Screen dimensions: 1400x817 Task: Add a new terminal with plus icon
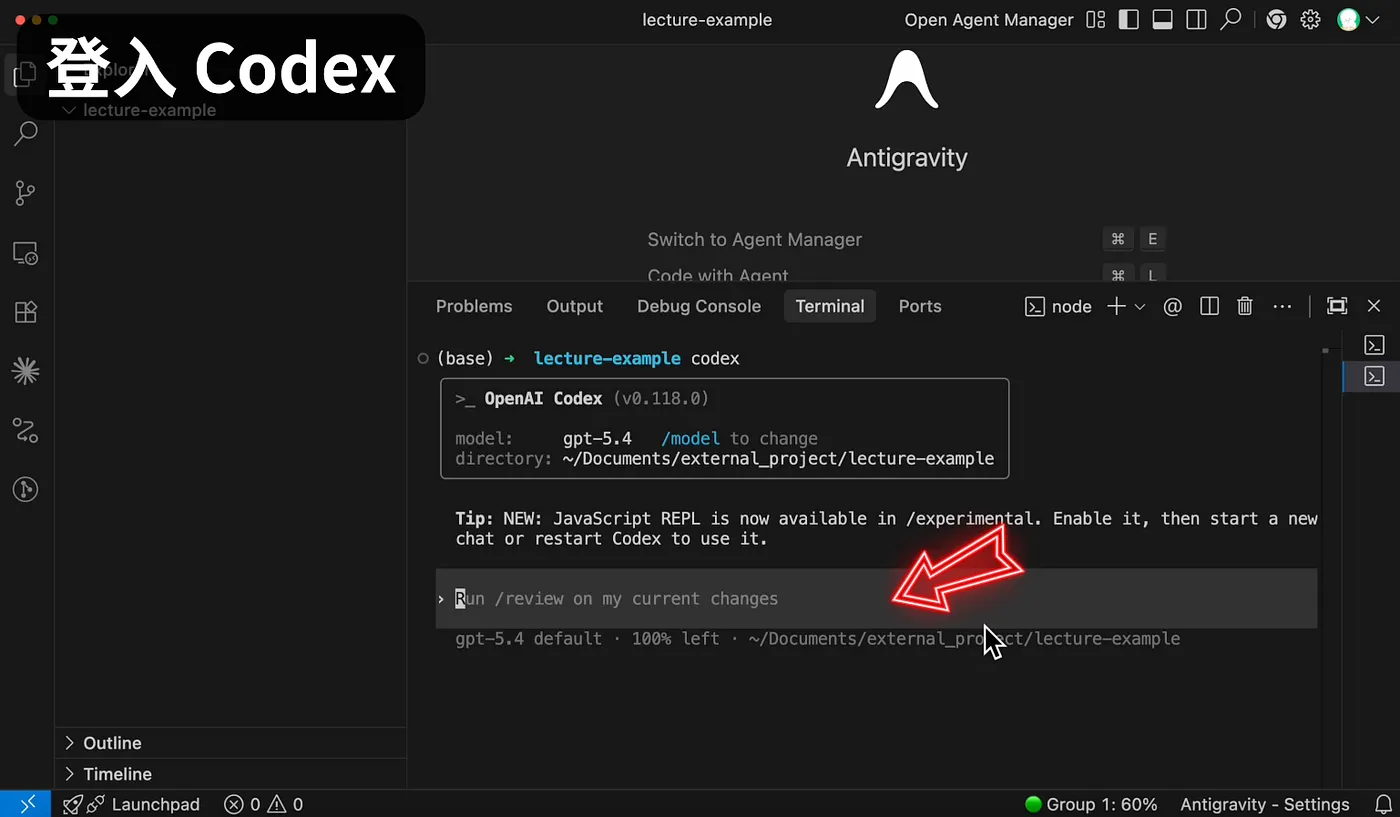pyautogui.click(x=1117, y=307)
